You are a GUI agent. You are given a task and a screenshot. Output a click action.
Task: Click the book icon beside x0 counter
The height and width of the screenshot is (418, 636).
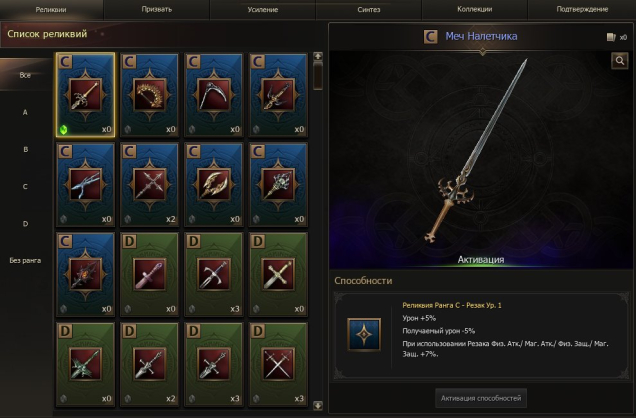click(611, 37)
